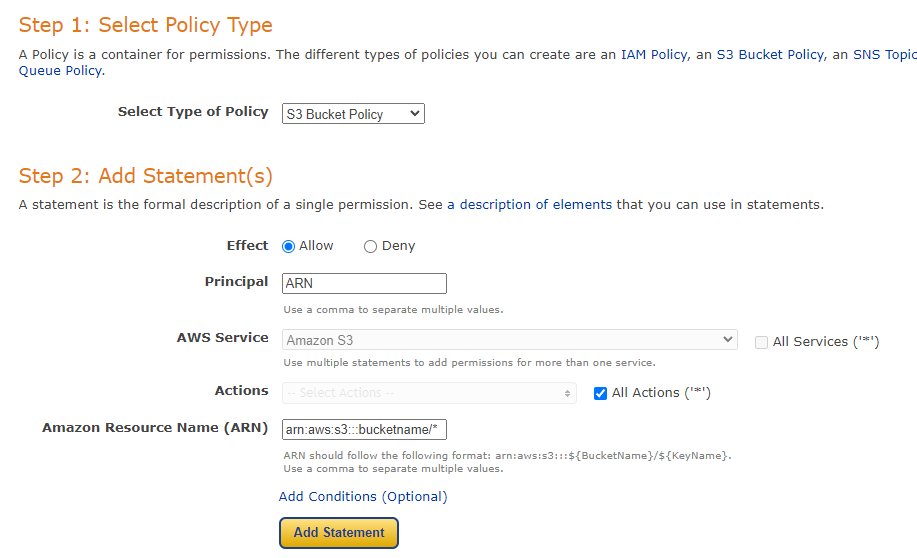This screenshot has width=917, height=558.
Task: Open Add Conditions (Optional) link
Action: coord(363,496)
